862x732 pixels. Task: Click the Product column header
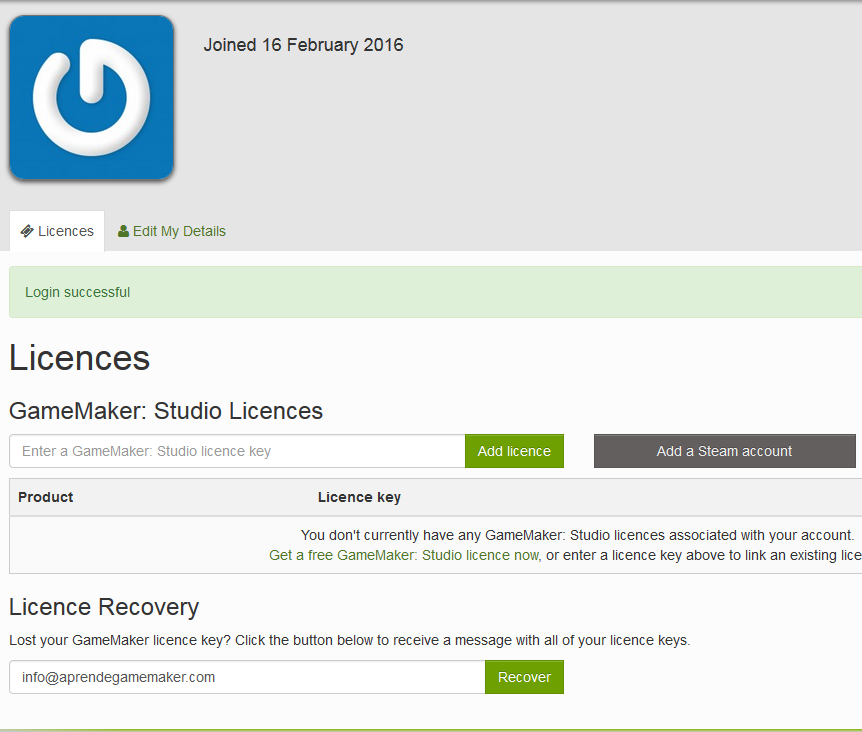46,497
